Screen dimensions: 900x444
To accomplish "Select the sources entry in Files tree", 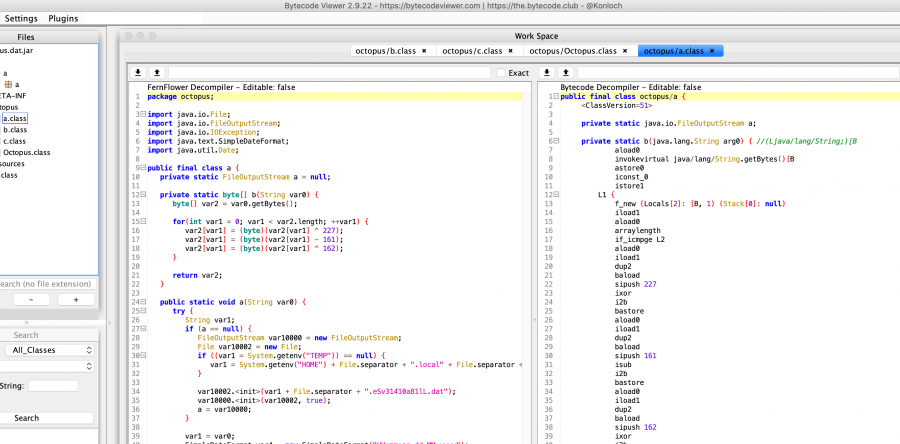I will pos(12,163).
